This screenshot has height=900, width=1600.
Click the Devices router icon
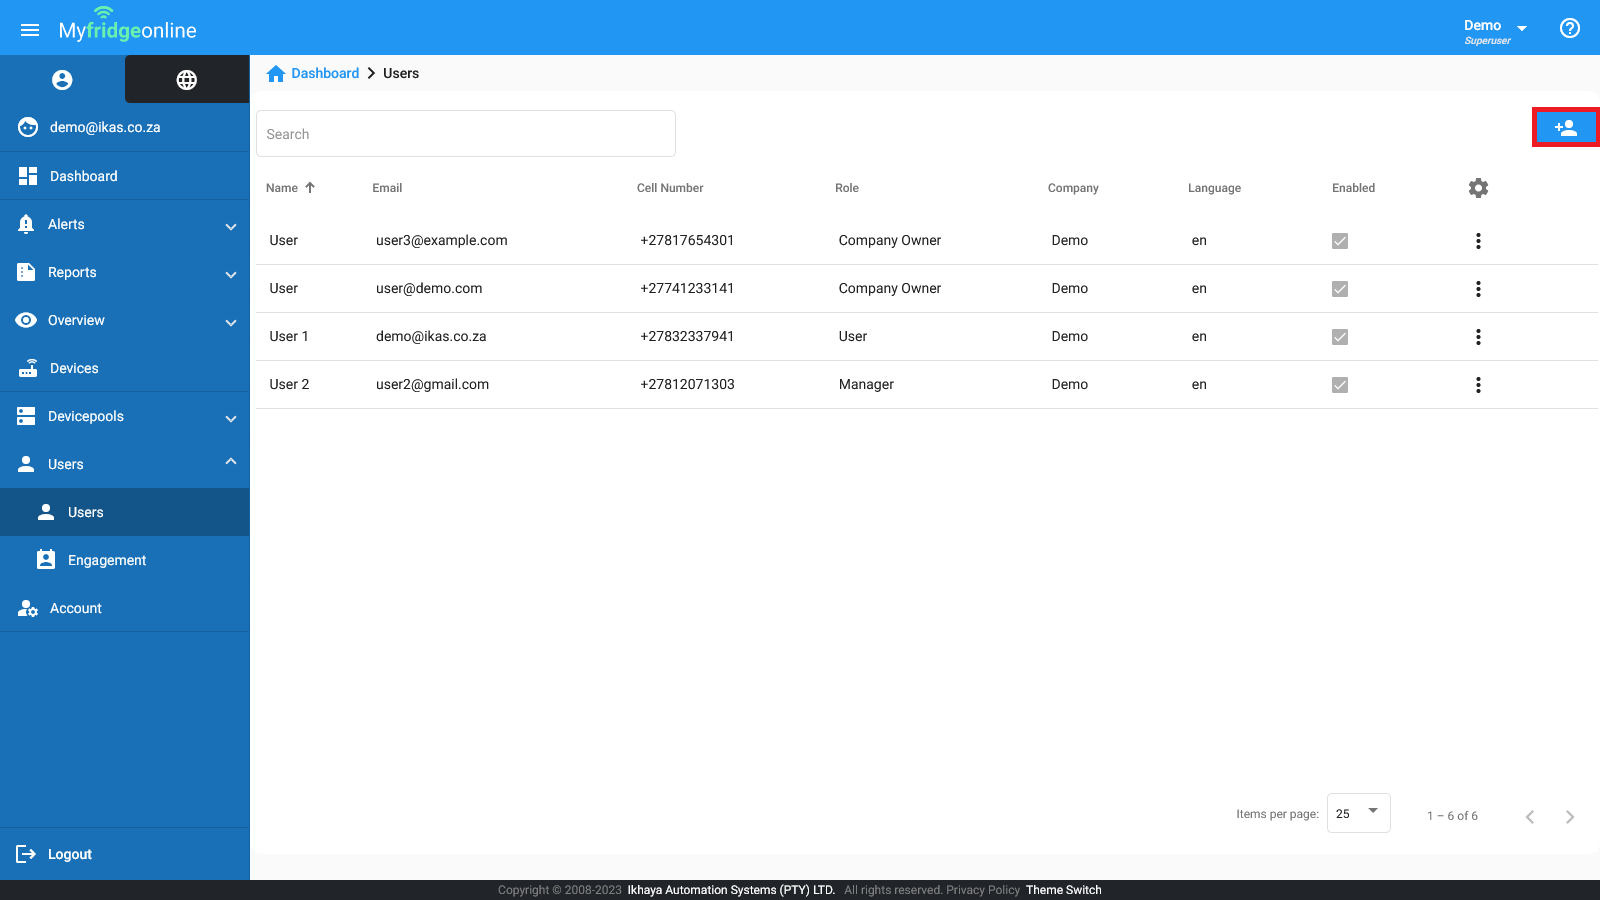[x=28, y=368]
